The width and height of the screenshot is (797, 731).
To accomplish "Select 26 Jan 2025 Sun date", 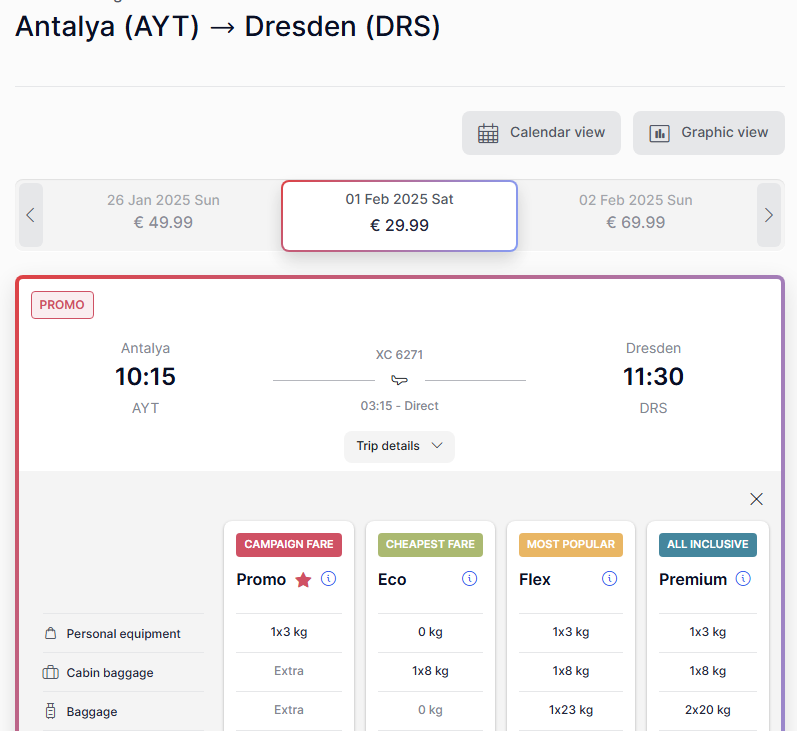I will 163,211.
